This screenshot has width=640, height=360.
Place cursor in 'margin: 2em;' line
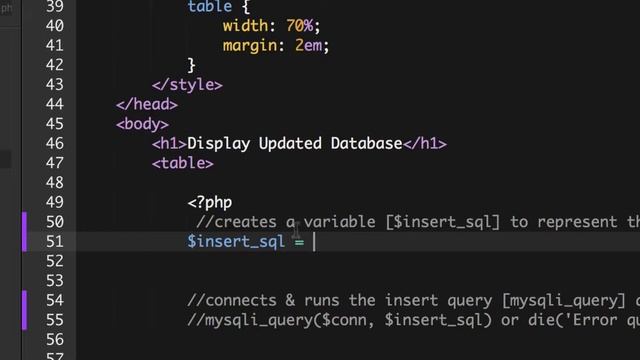pyautogui.click(x=276, y=45)
